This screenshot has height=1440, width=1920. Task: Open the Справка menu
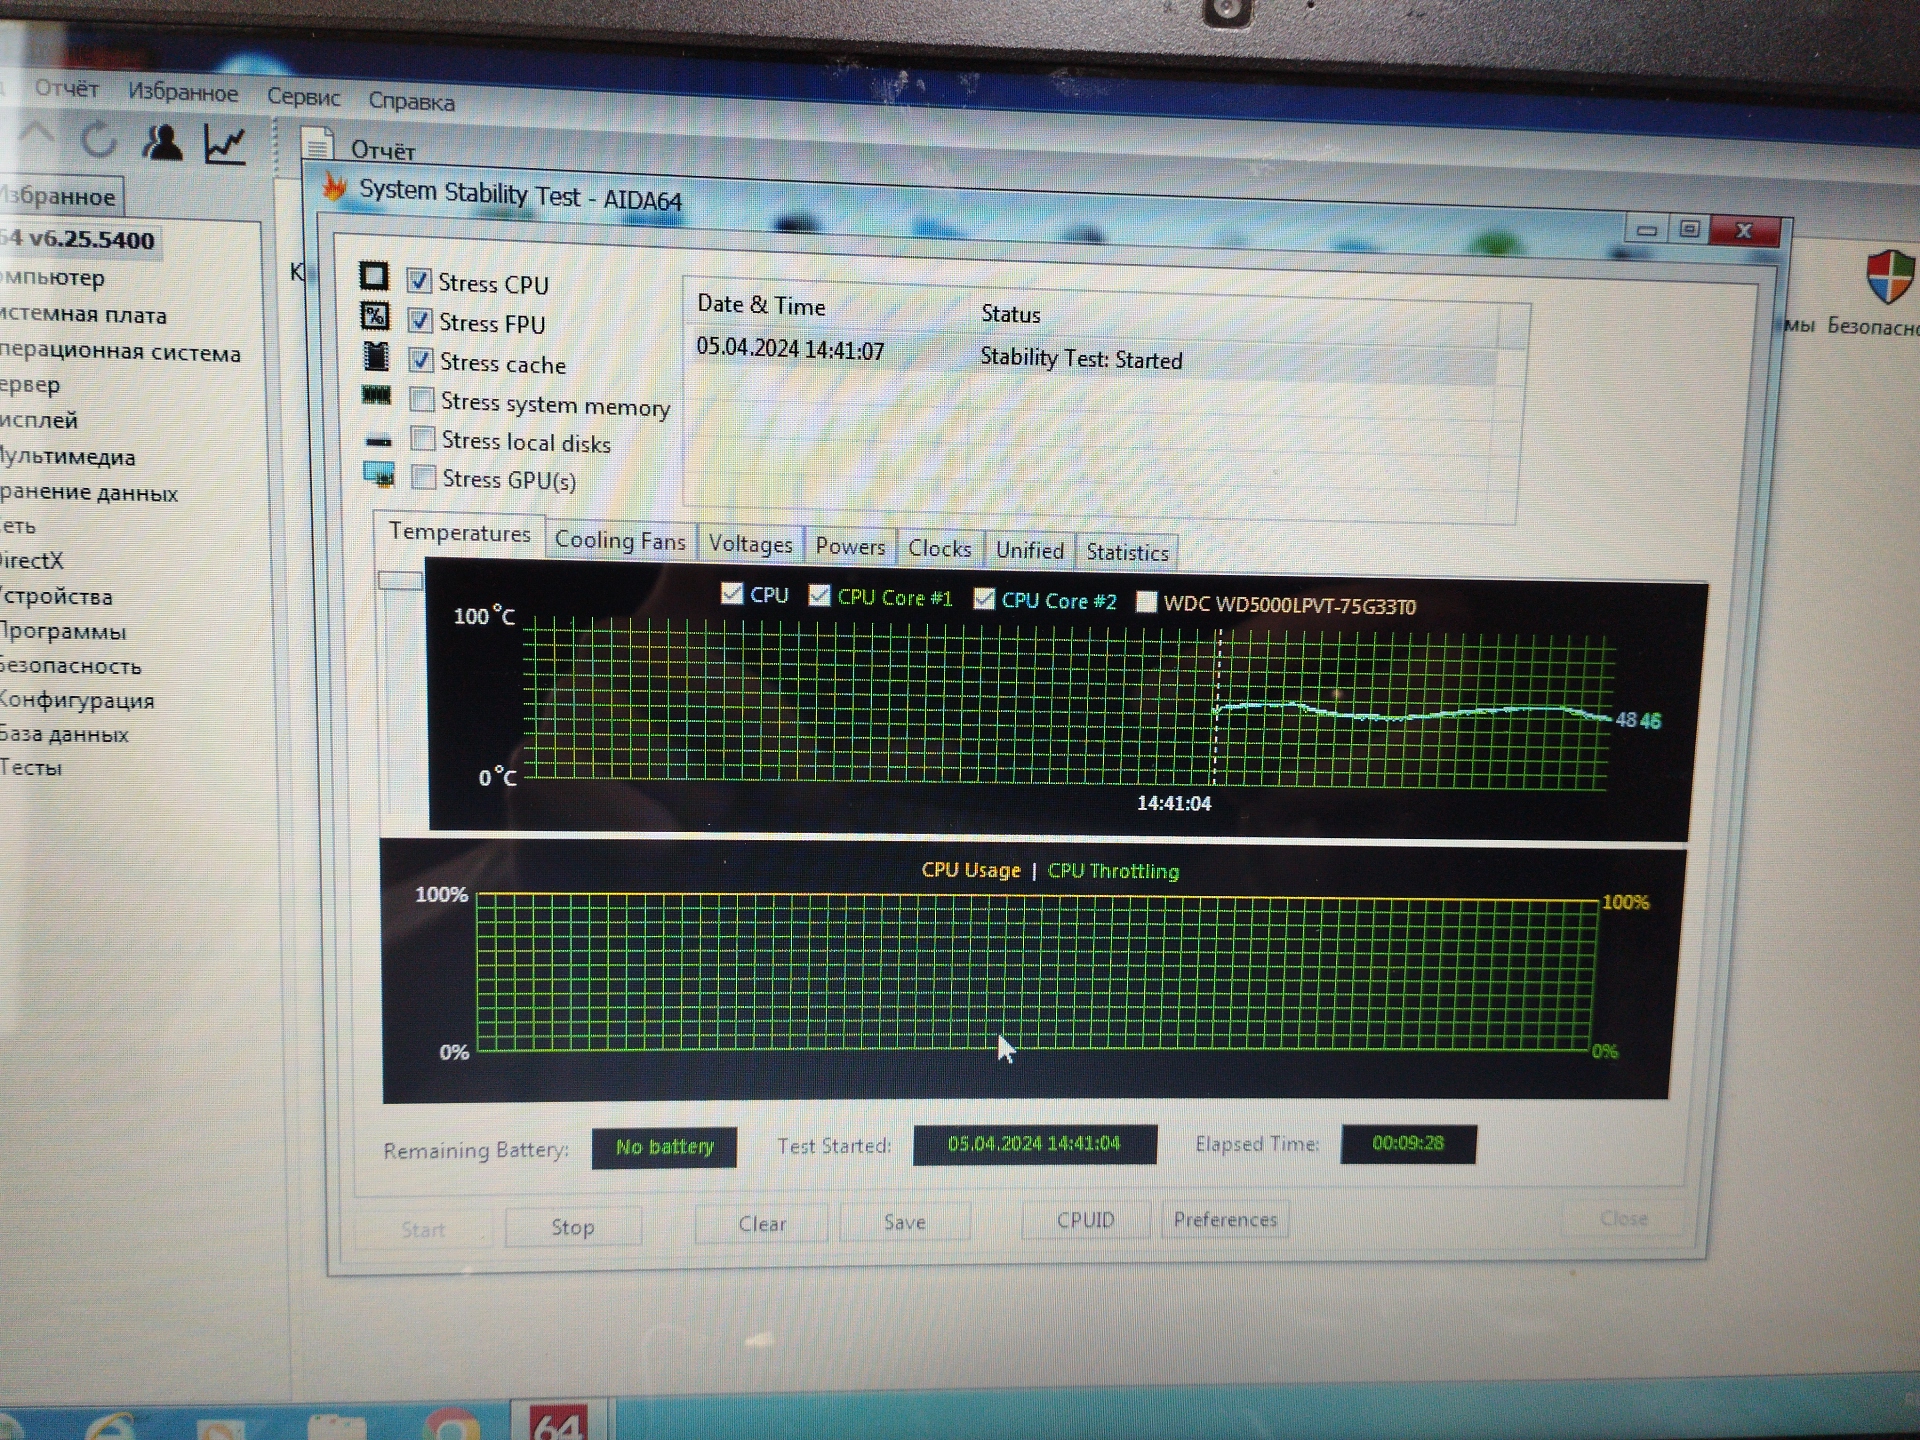click(411, 101)
